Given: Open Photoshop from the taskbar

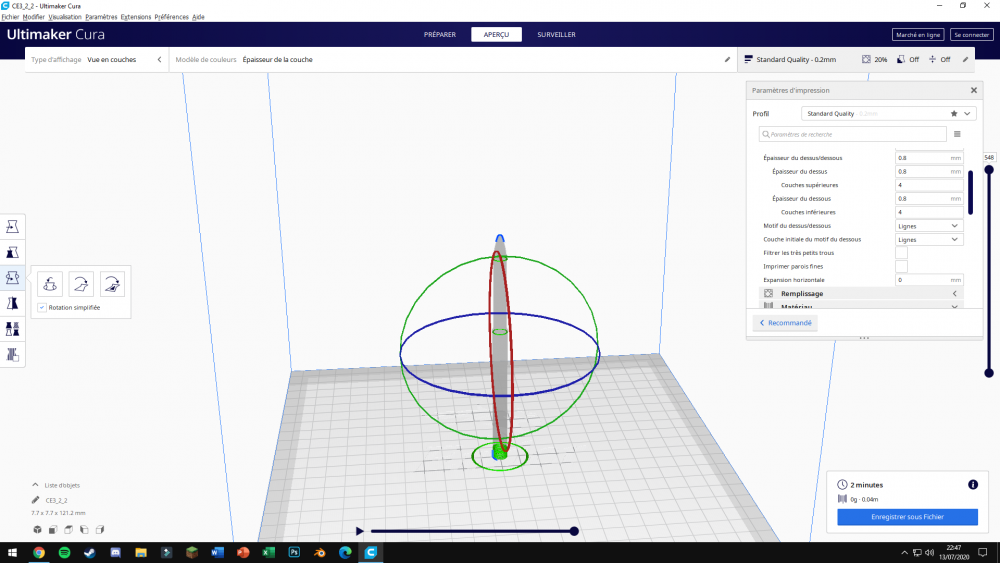Looking at the screenshot, I should (294, 552).
